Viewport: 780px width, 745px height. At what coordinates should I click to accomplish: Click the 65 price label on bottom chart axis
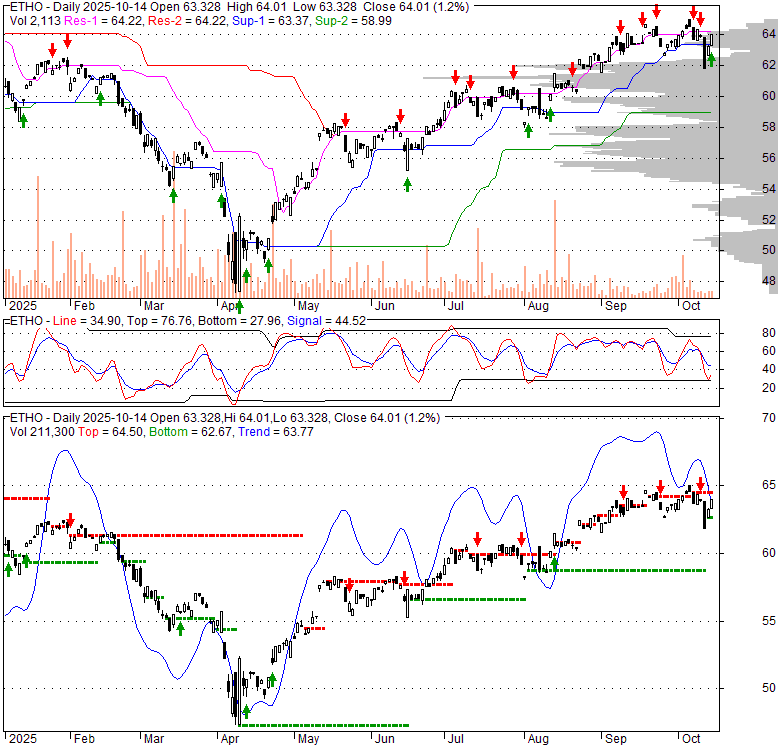(769, 485)
